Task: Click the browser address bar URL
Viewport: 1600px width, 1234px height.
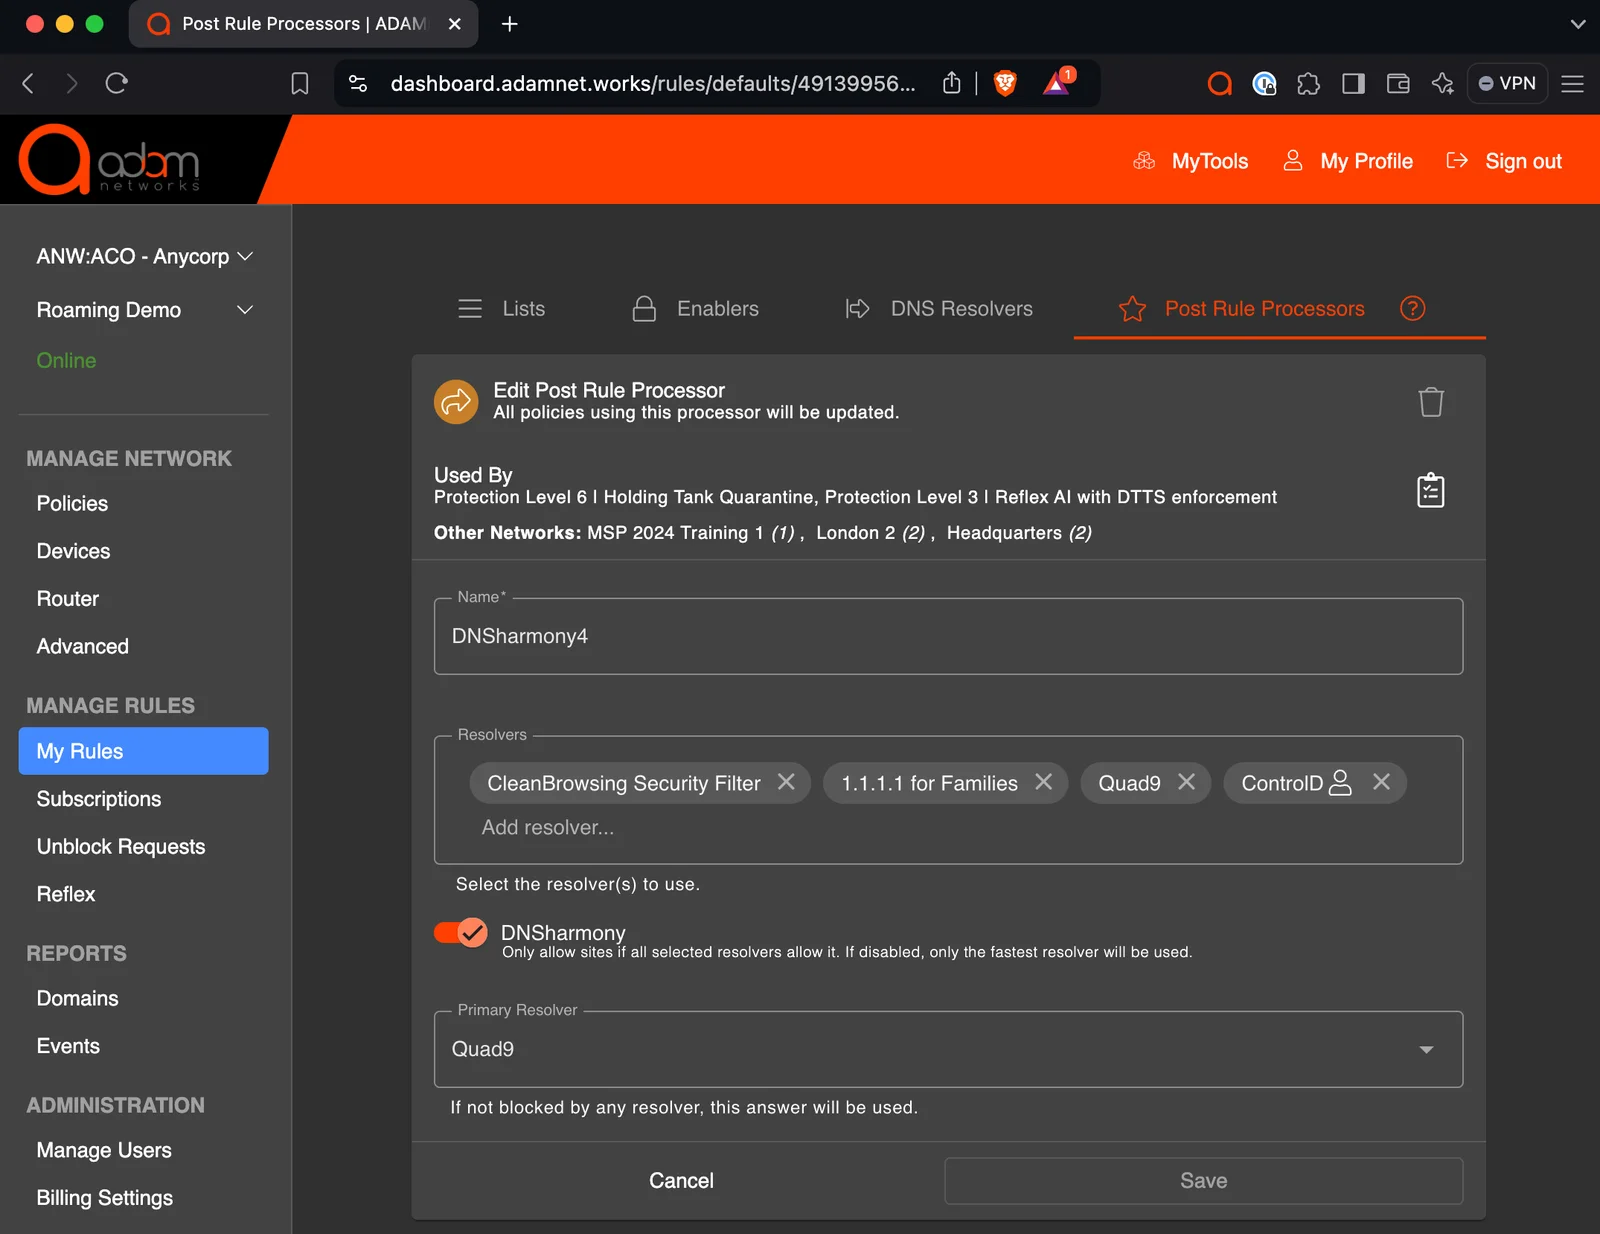Action: pos(653,83)
